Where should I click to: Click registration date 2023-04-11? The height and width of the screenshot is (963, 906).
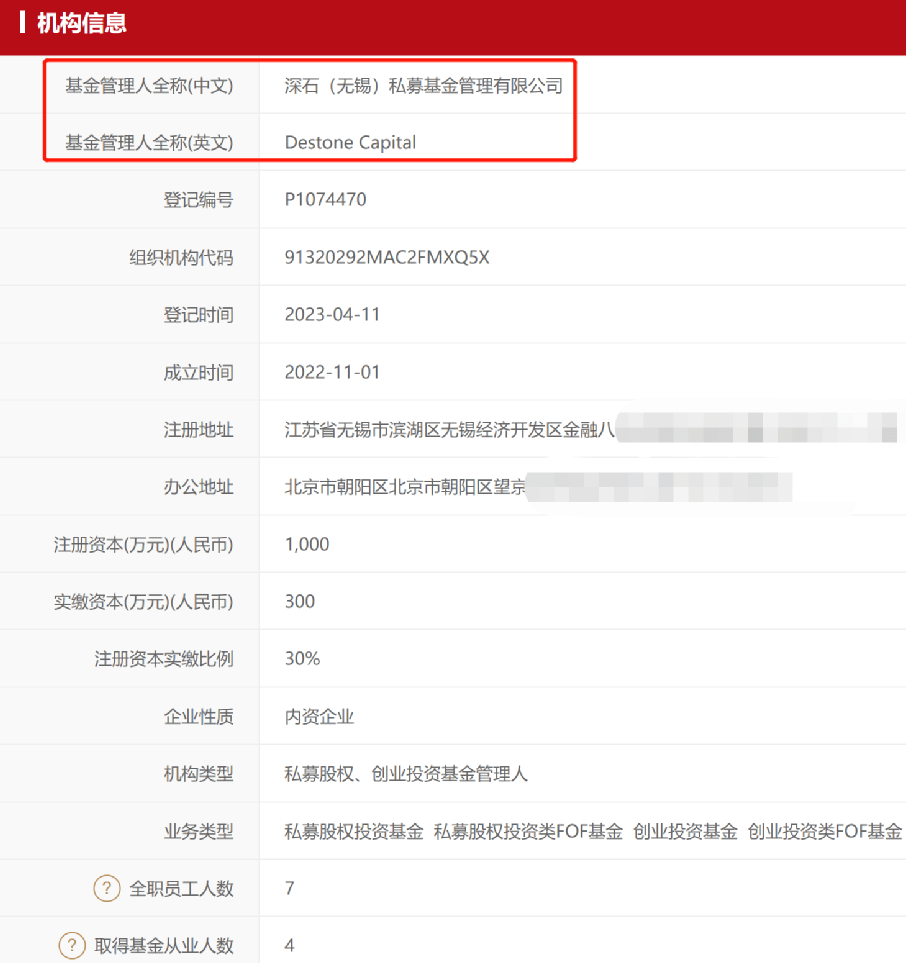point(333,315)
